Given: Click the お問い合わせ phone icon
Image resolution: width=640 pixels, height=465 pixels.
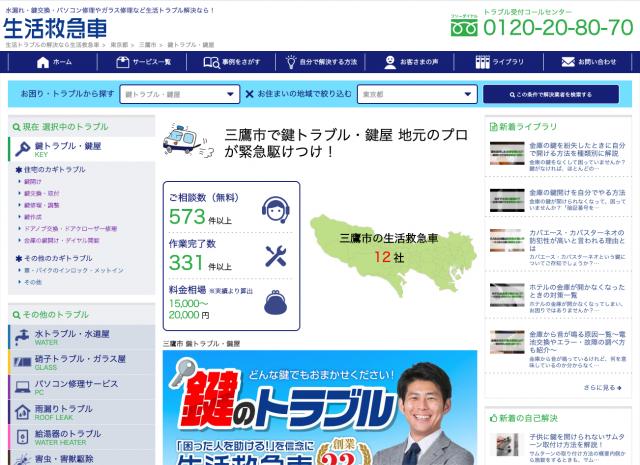Looking at the screenshot, I should (x=569, y=62).
